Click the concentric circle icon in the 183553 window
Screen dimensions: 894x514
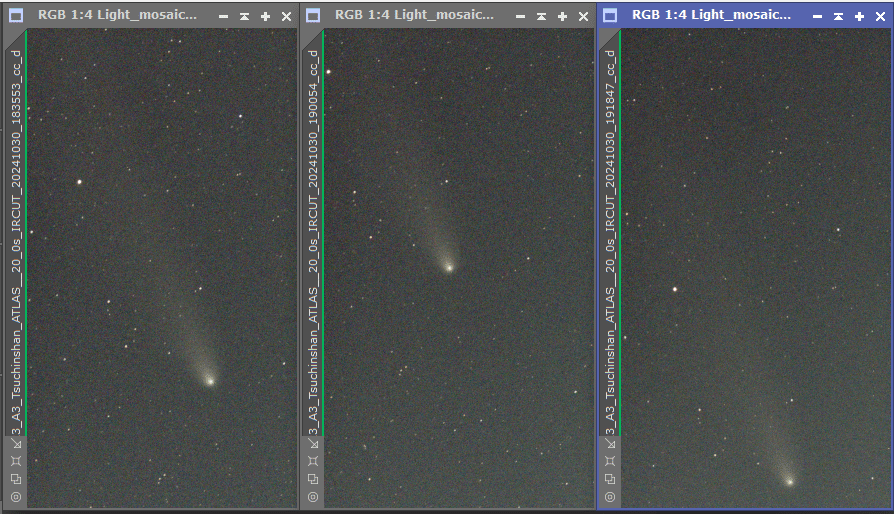pyautogui.click(x=16, y=497)
